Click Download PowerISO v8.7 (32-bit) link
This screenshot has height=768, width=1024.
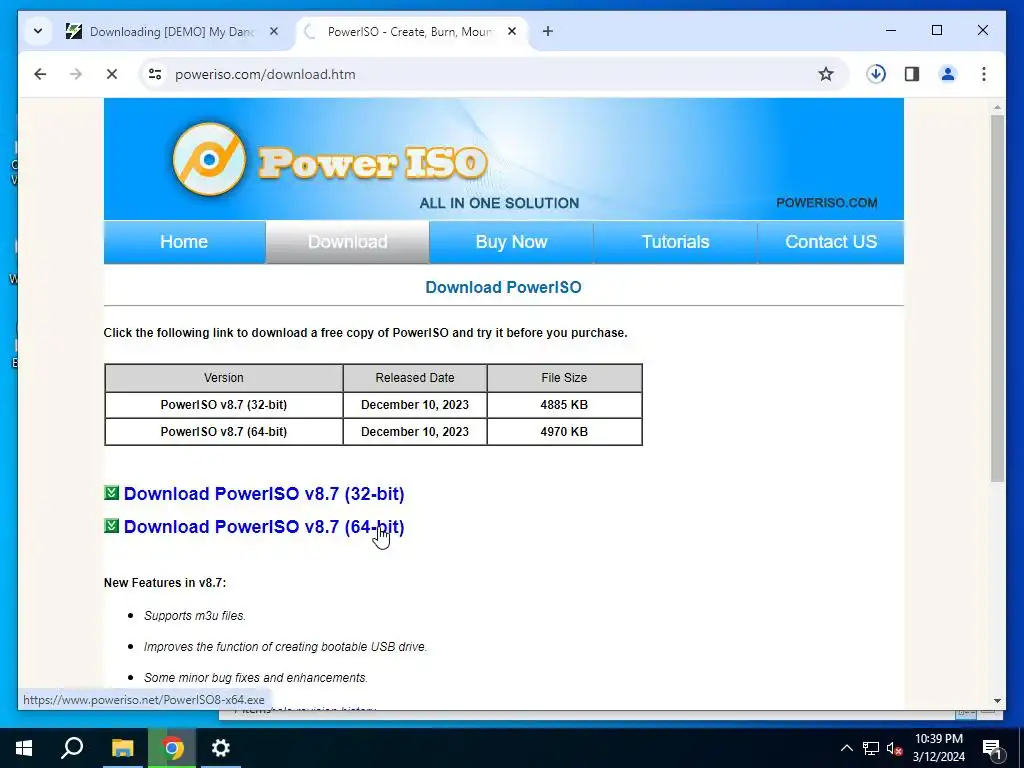click(264, 494)
